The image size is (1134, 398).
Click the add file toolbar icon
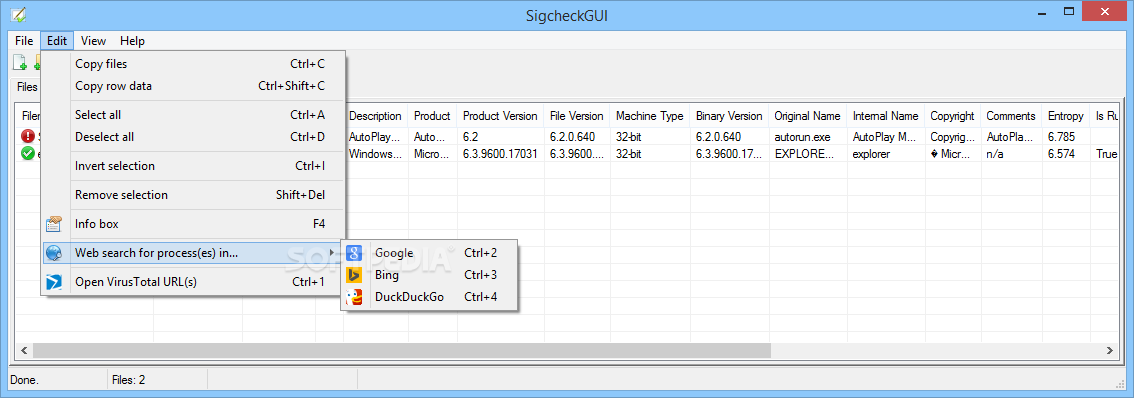coord(20,63)
